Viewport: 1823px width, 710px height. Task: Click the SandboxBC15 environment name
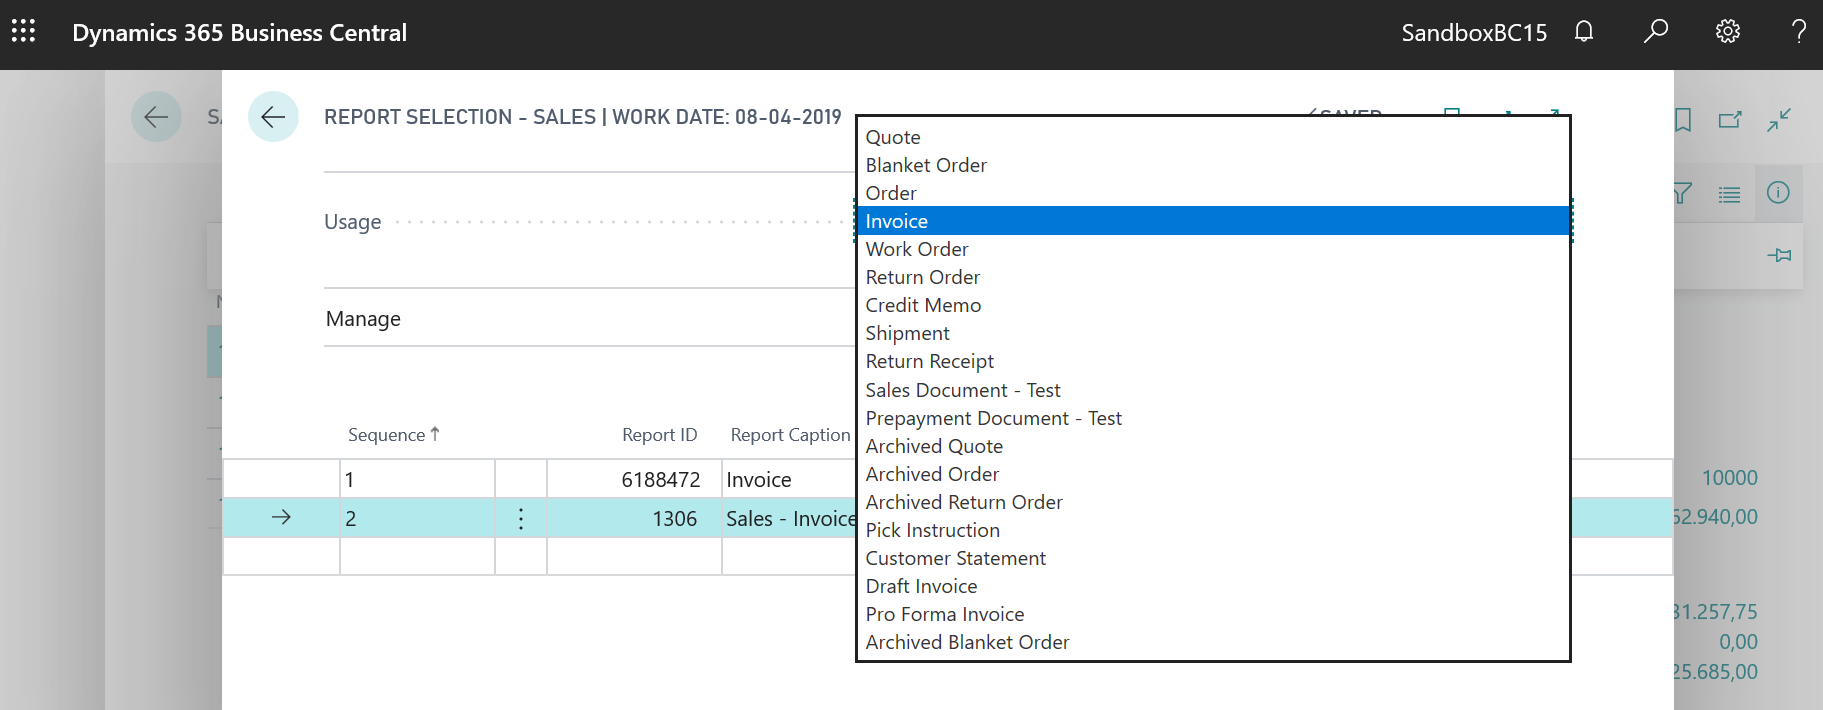(x=1474, y=33)
